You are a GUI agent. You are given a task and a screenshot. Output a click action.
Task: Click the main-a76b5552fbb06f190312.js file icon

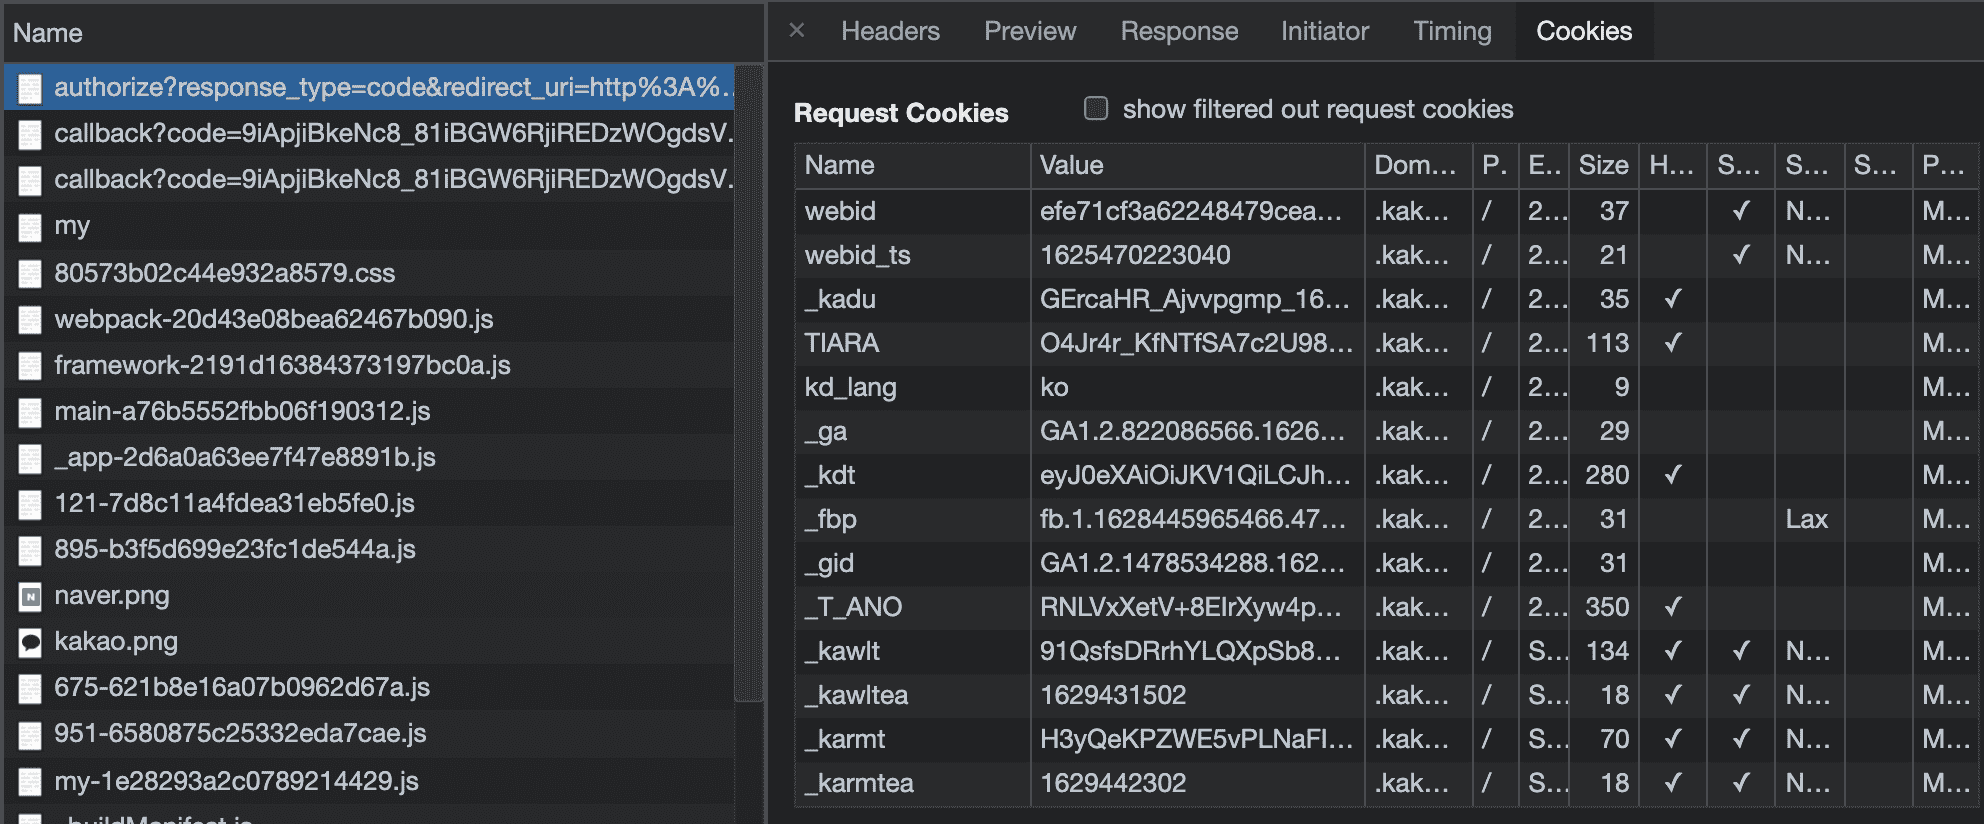coord(30,412)
